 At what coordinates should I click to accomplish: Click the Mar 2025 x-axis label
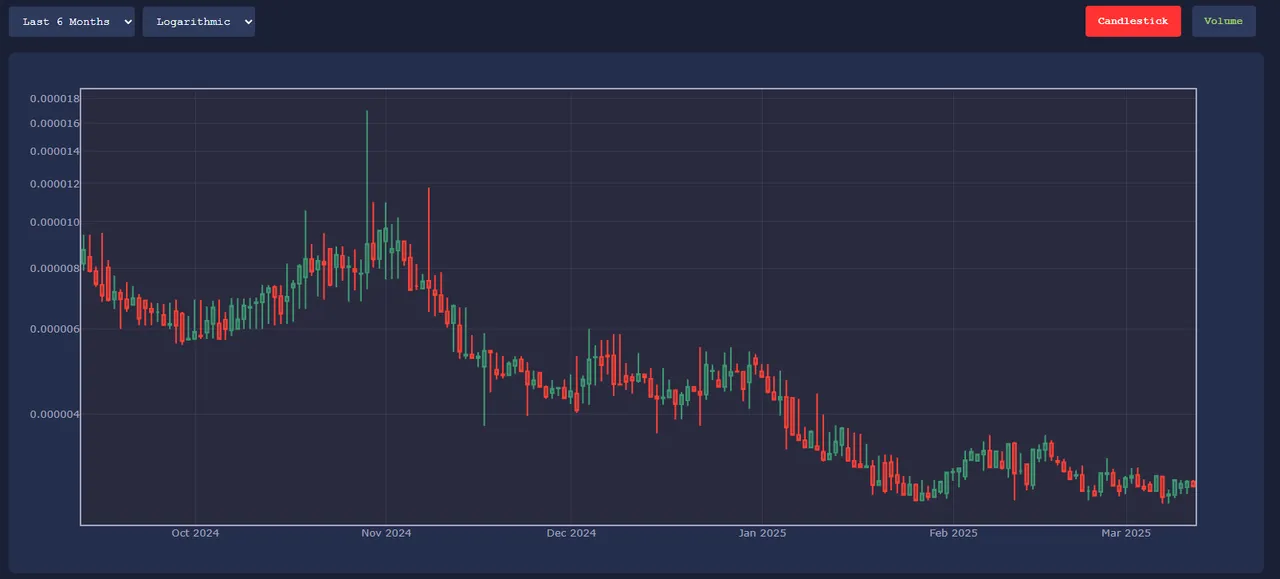1126,533
